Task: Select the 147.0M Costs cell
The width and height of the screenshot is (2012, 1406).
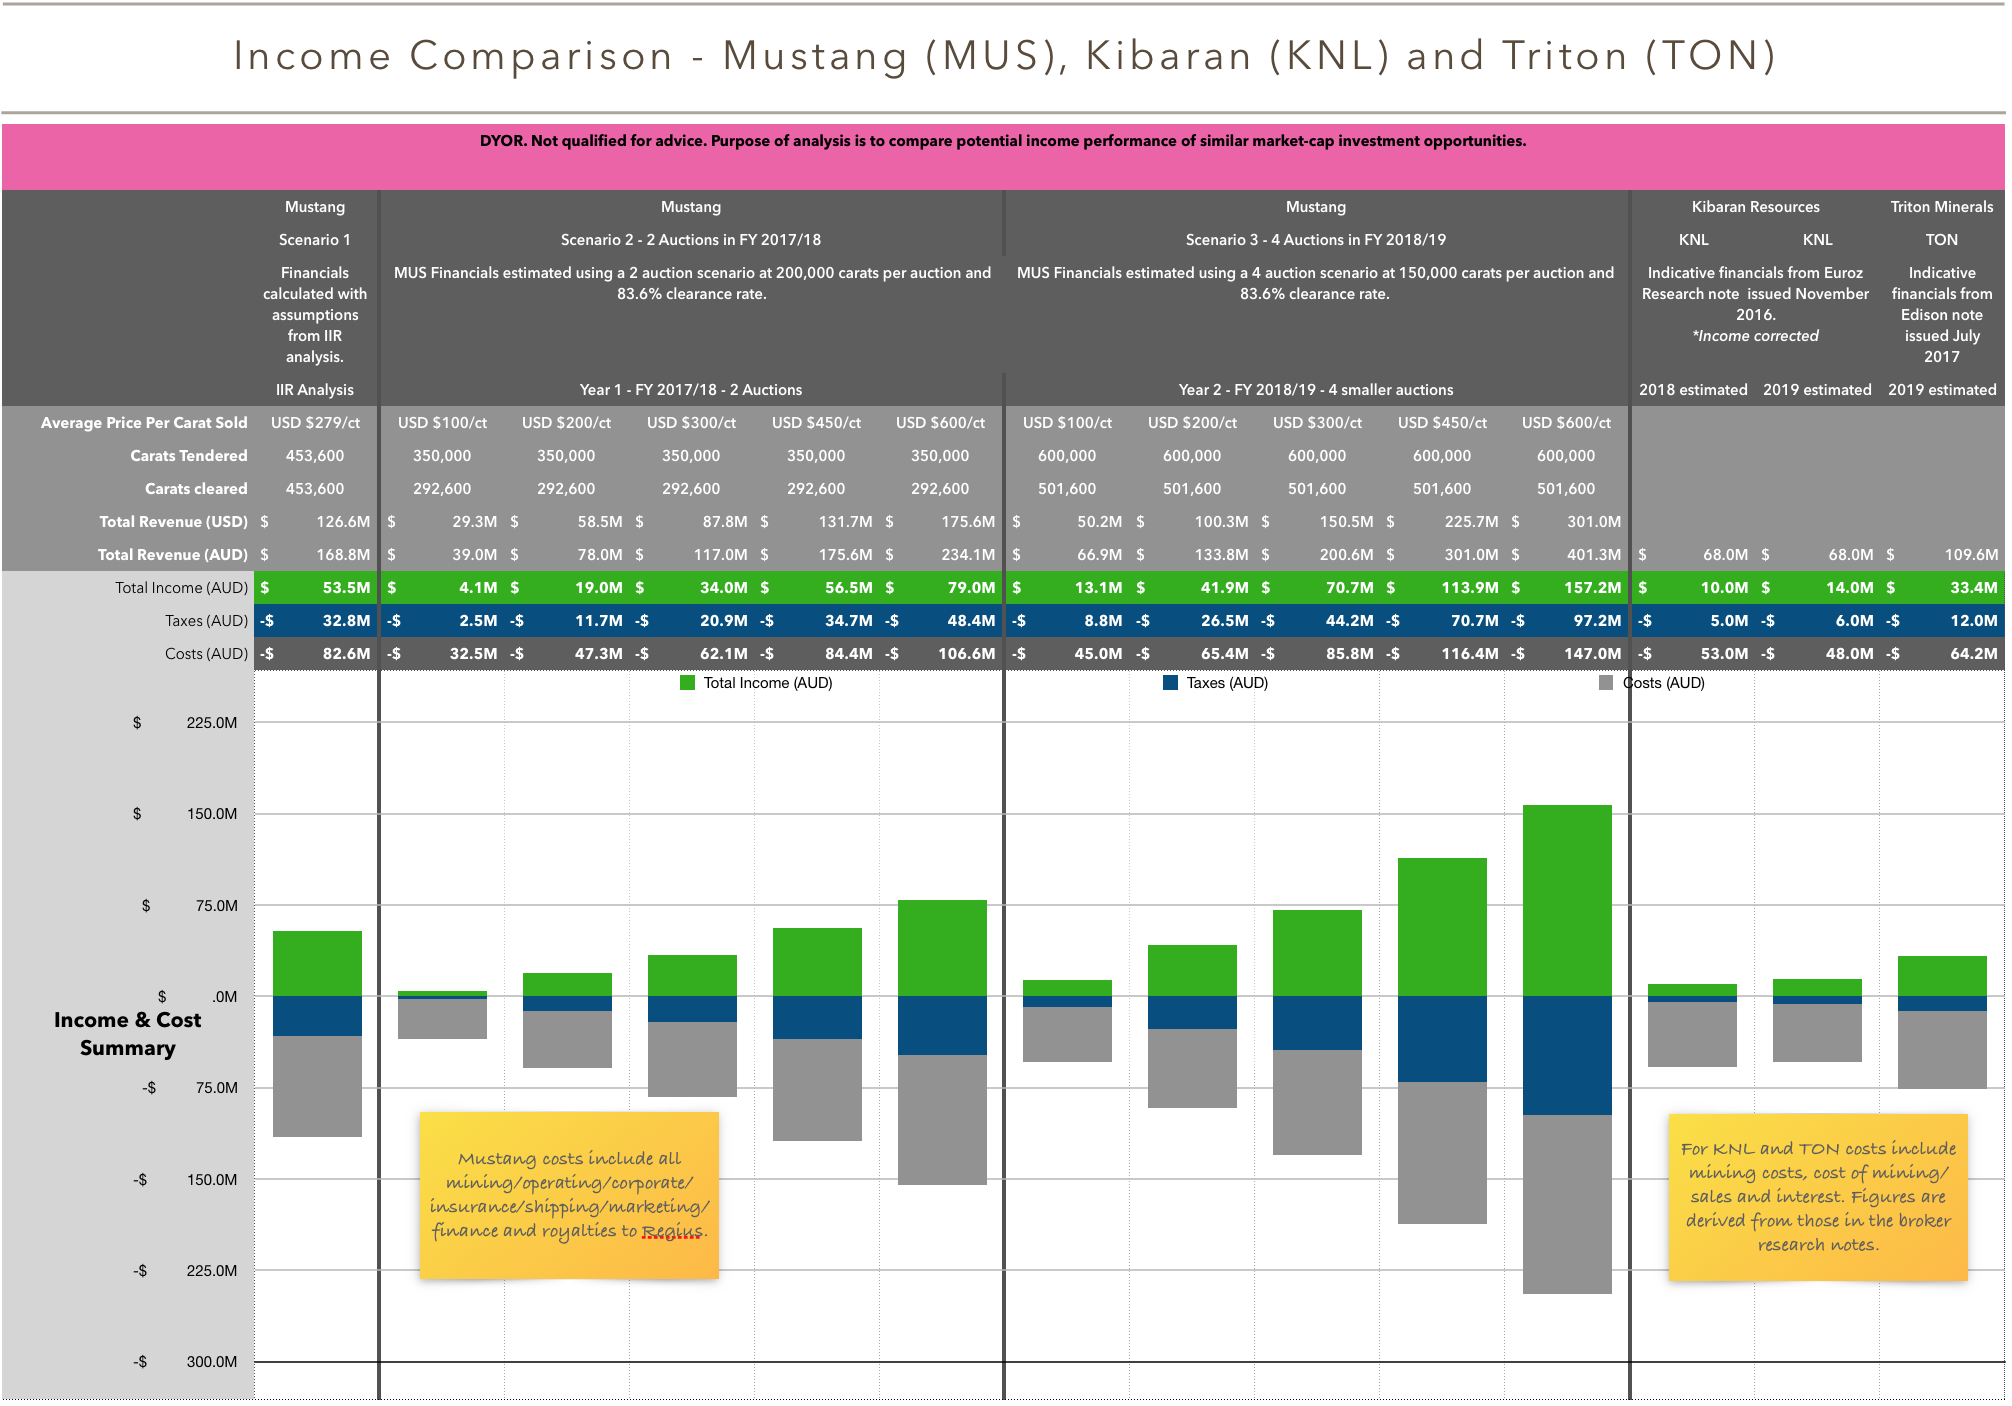Action: [1566, 654]
